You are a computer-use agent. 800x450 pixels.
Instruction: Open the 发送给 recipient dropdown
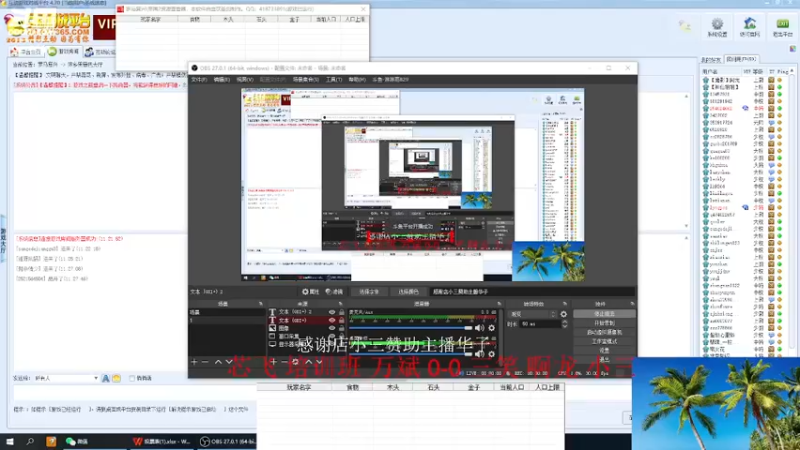[66, 379]
